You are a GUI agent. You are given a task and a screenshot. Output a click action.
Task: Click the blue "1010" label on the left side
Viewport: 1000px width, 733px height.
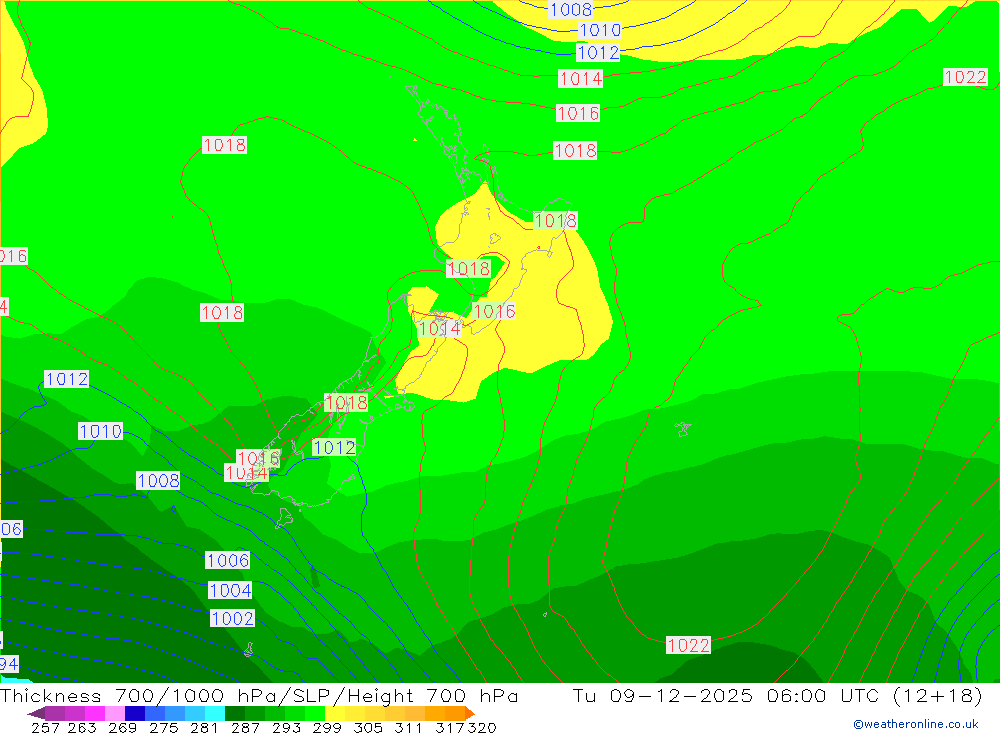[100, 431]
